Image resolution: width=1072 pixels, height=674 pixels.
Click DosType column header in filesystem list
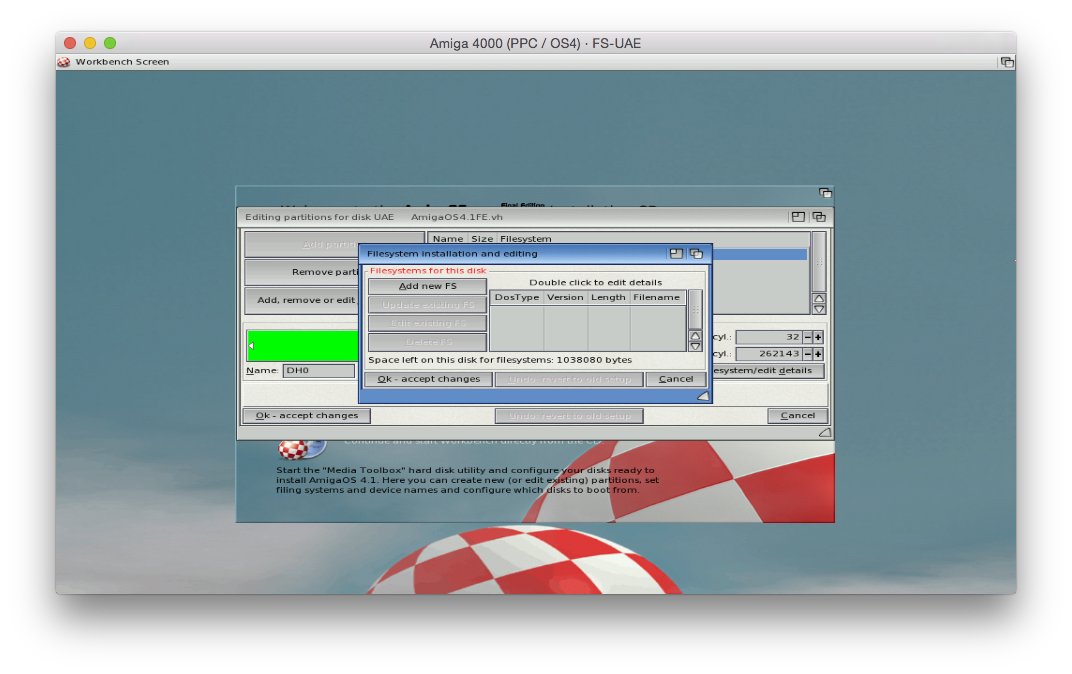517,297
